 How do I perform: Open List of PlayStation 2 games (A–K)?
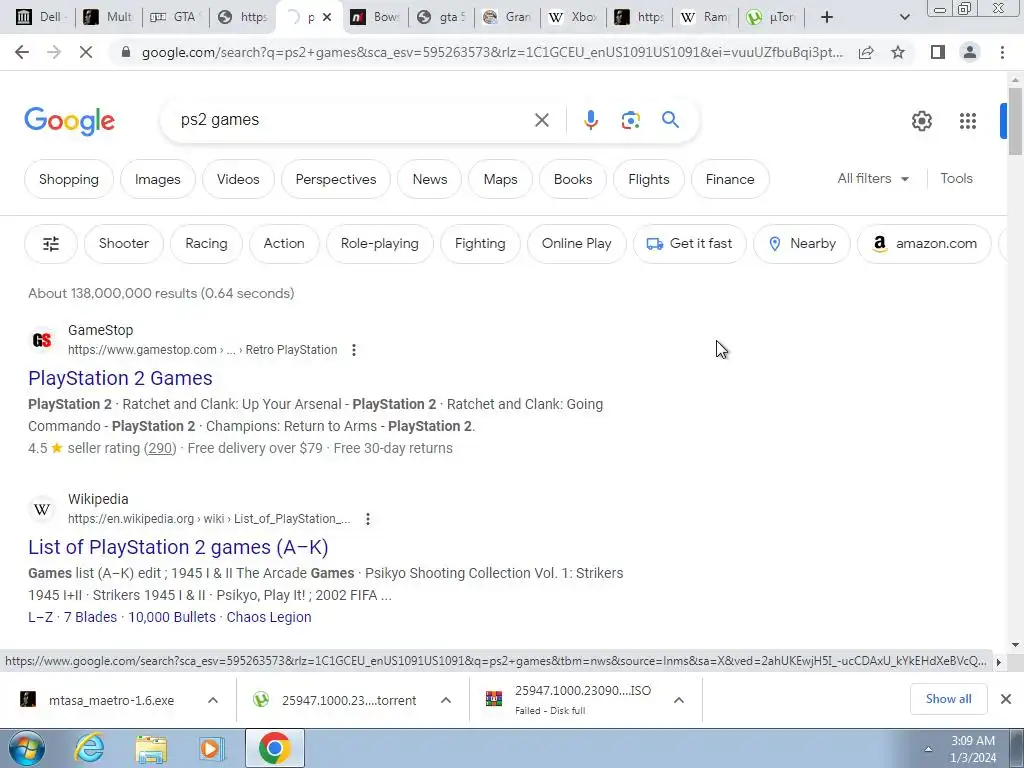(178, 547)
